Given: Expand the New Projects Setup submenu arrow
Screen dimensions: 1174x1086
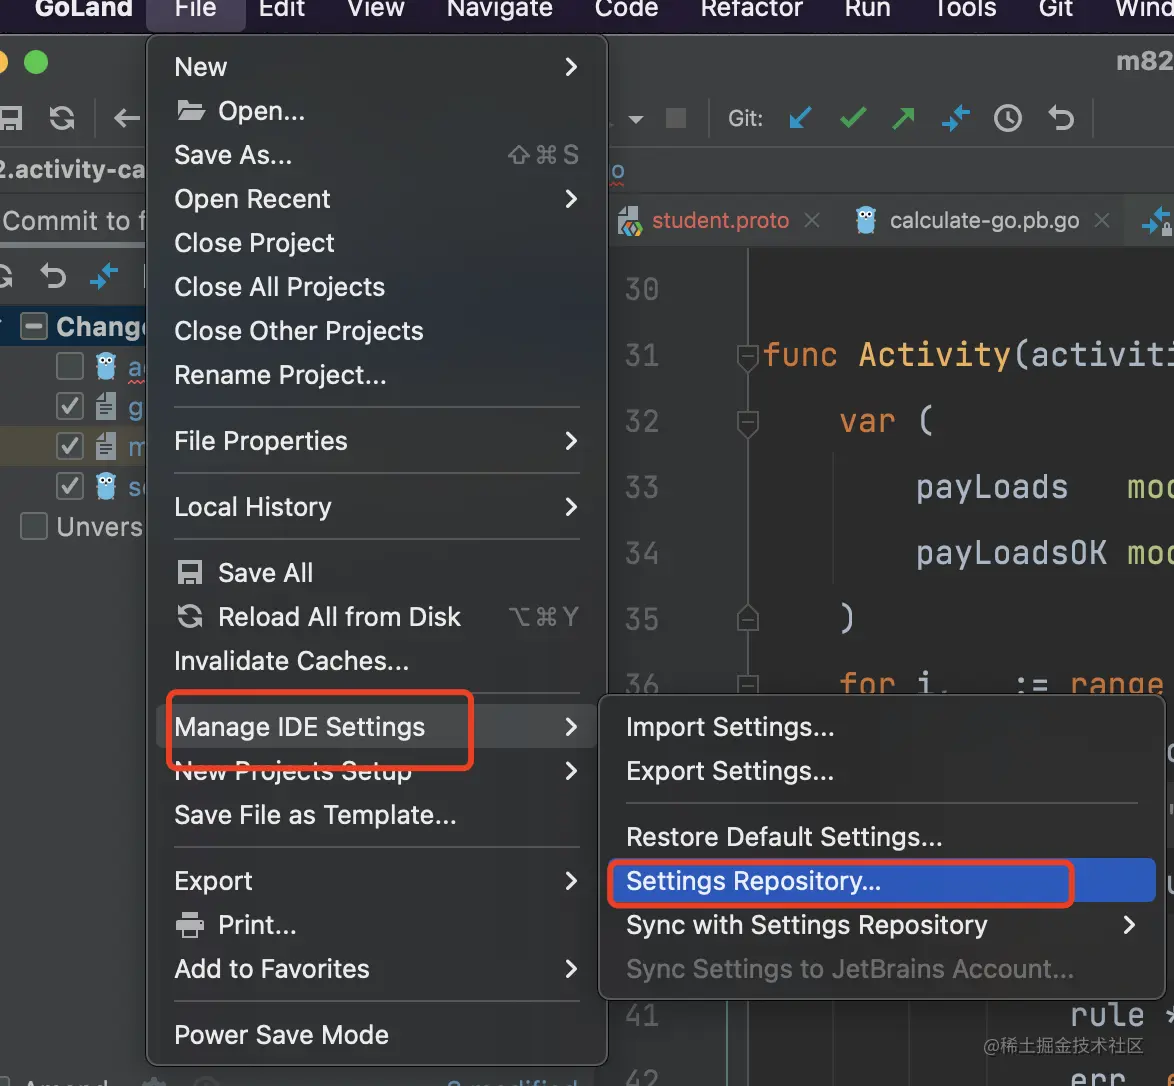Looking at the screenshot, I should 571,771.
